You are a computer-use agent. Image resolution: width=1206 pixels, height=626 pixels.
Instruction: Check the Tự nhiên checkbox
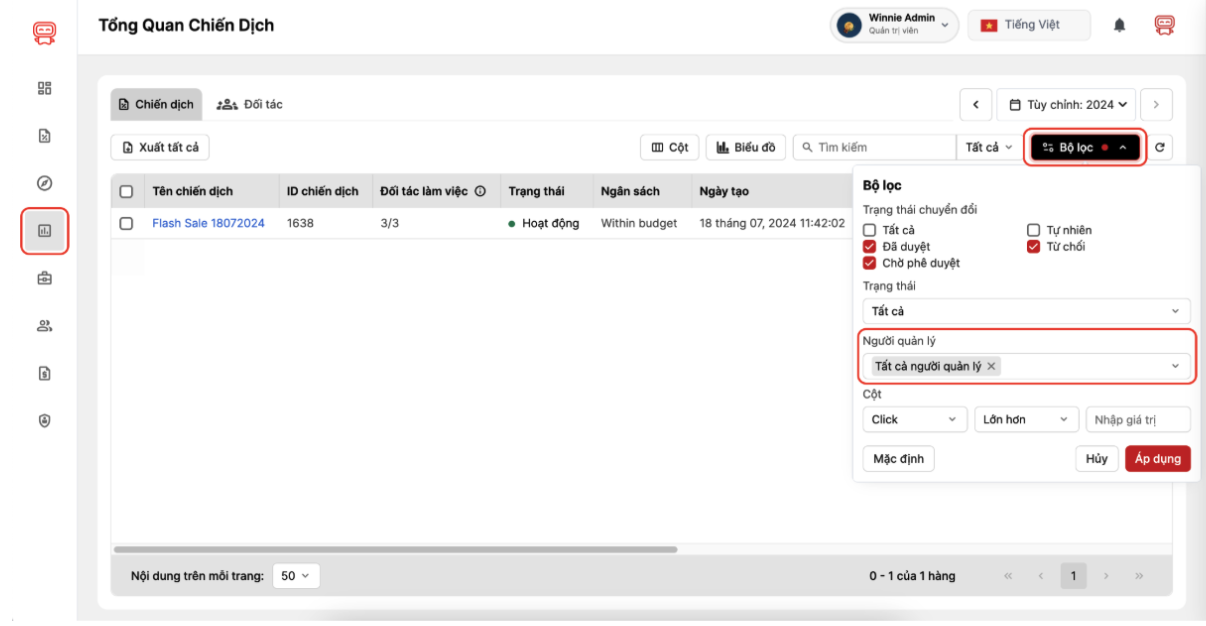coord(1034,230)
